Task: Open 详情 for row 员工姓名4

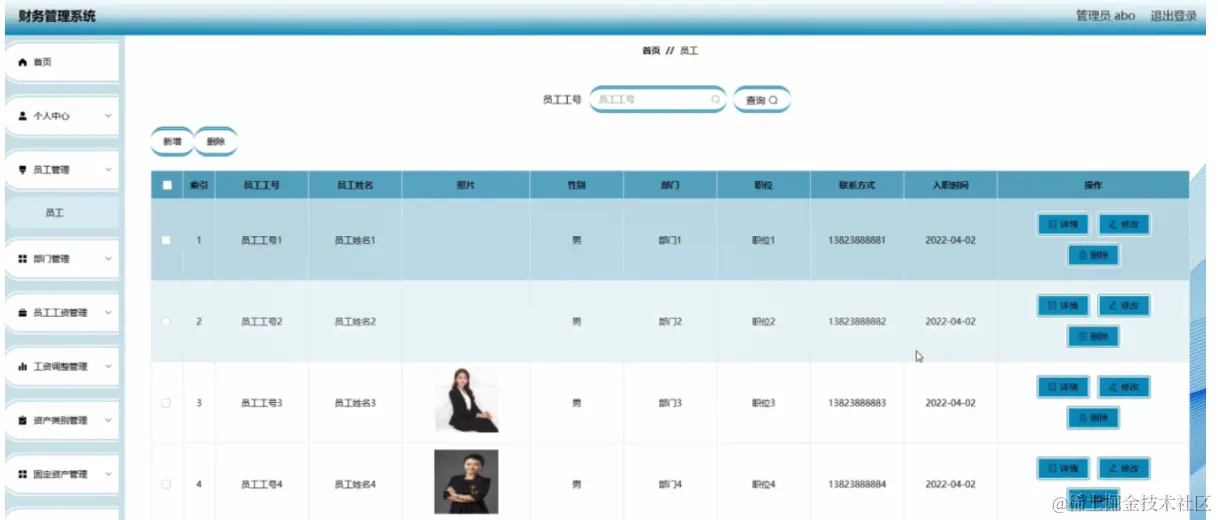Action: (x=1062, y=468)
